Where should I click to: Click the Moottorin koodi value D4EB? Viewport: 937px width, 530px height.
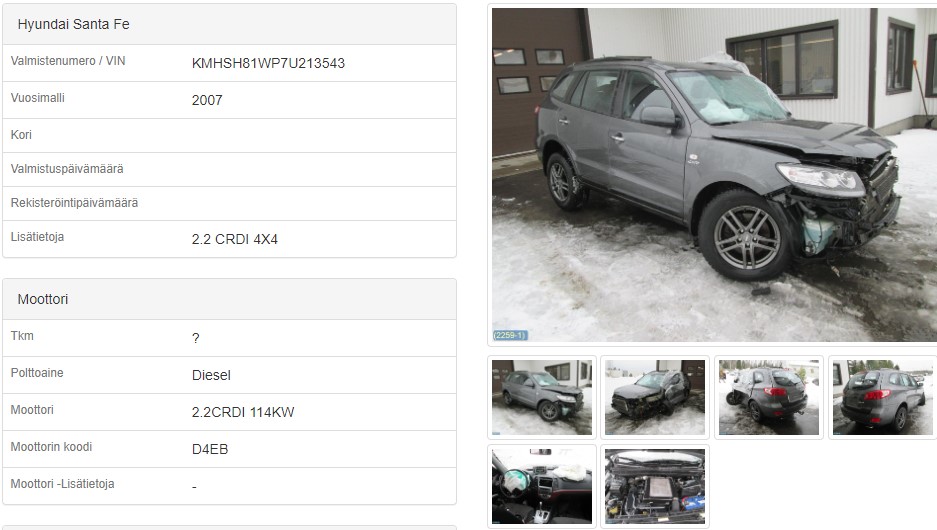point(210,449)
